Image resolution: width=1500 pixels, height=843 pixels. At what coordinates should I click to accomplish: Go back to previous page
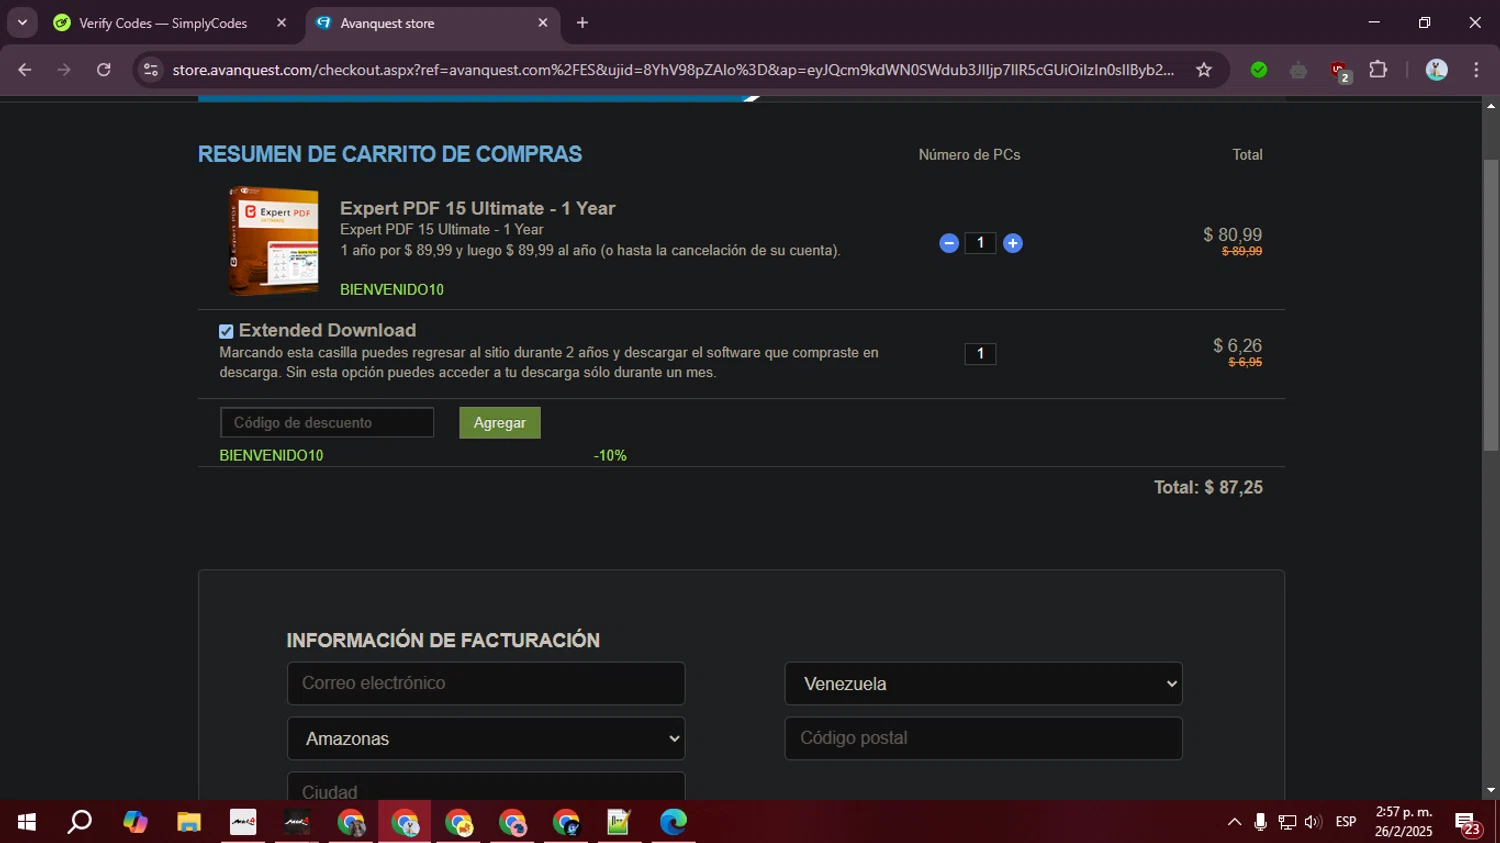pos(25,70)
